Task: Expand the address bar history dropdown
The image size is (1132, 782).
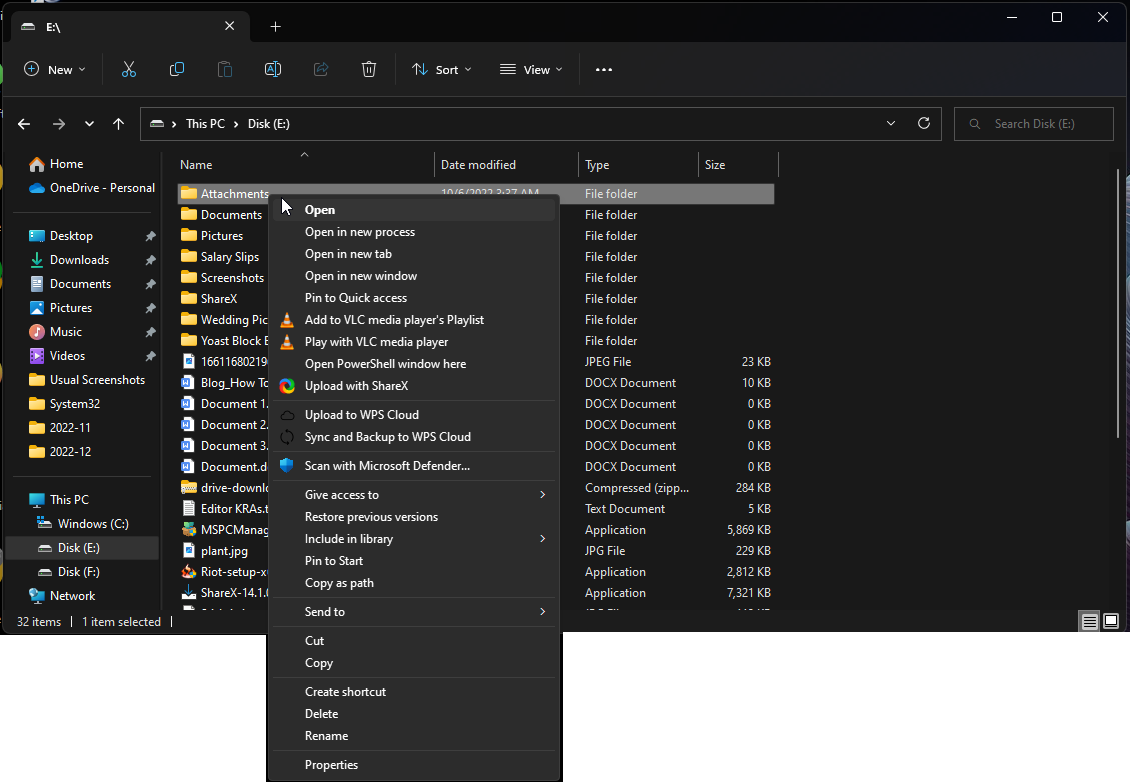Action: [x=891, y=123]
